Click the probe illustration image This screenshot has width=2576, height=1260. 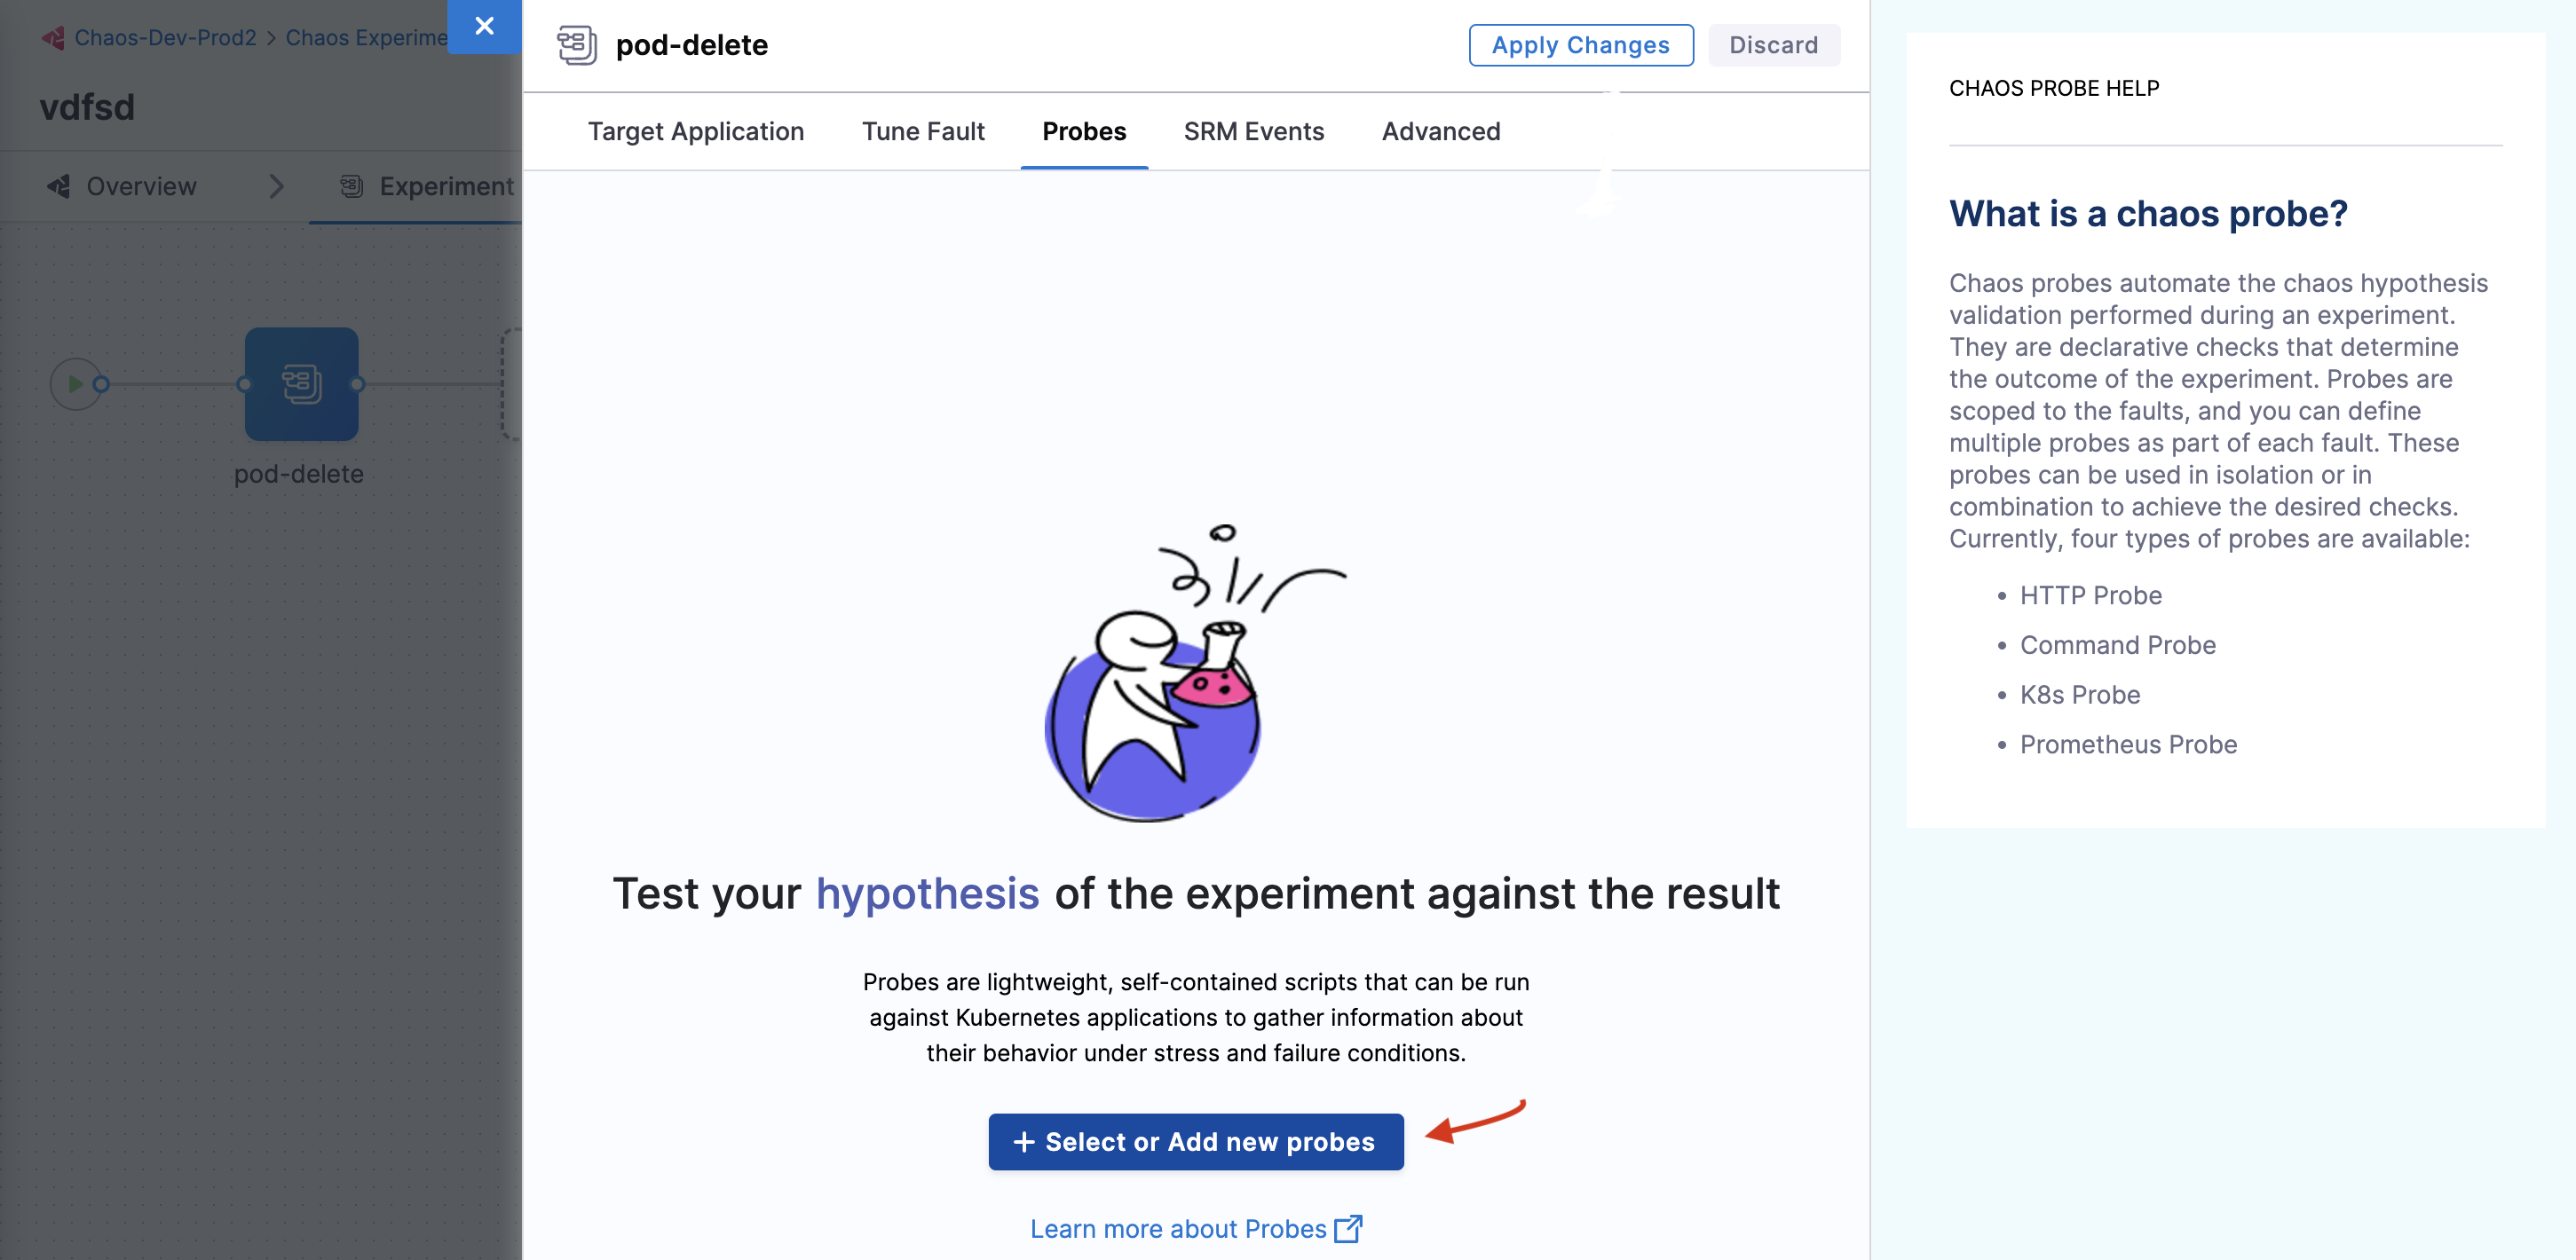(1195, 672)
